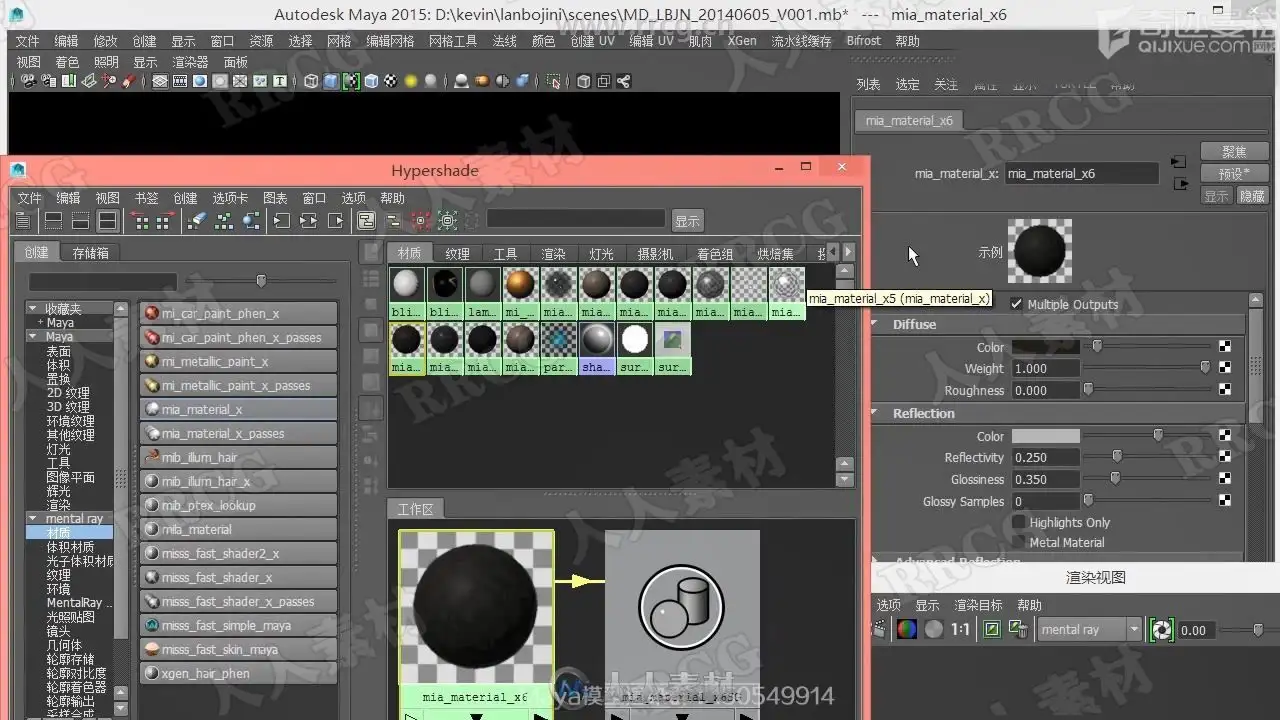Click the yellow lighting sphere icon in viewport toolbar
This screenshot has height=720, width=1280.
pyautogui.click(x=410, y=81)
